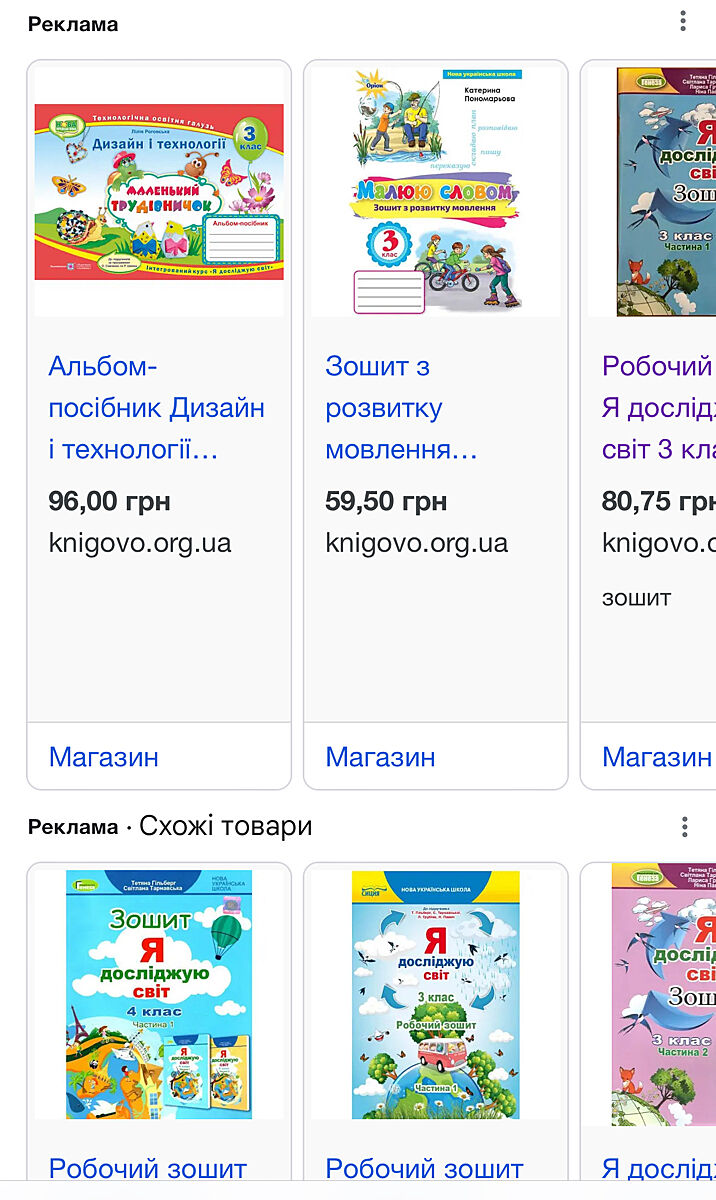Image resolution: width=716 pixels, height=1200 pixels.
Task: Open the Робочий зошит link under the 4 клас cover
Action: click(x=148, y=1168)
